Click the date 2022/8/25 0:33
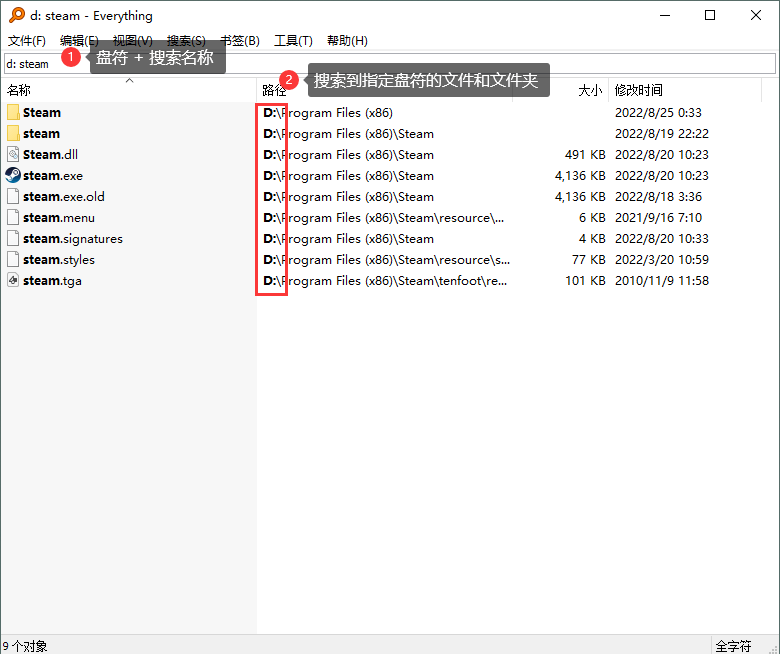780x654 pixels. coord(658,112)
